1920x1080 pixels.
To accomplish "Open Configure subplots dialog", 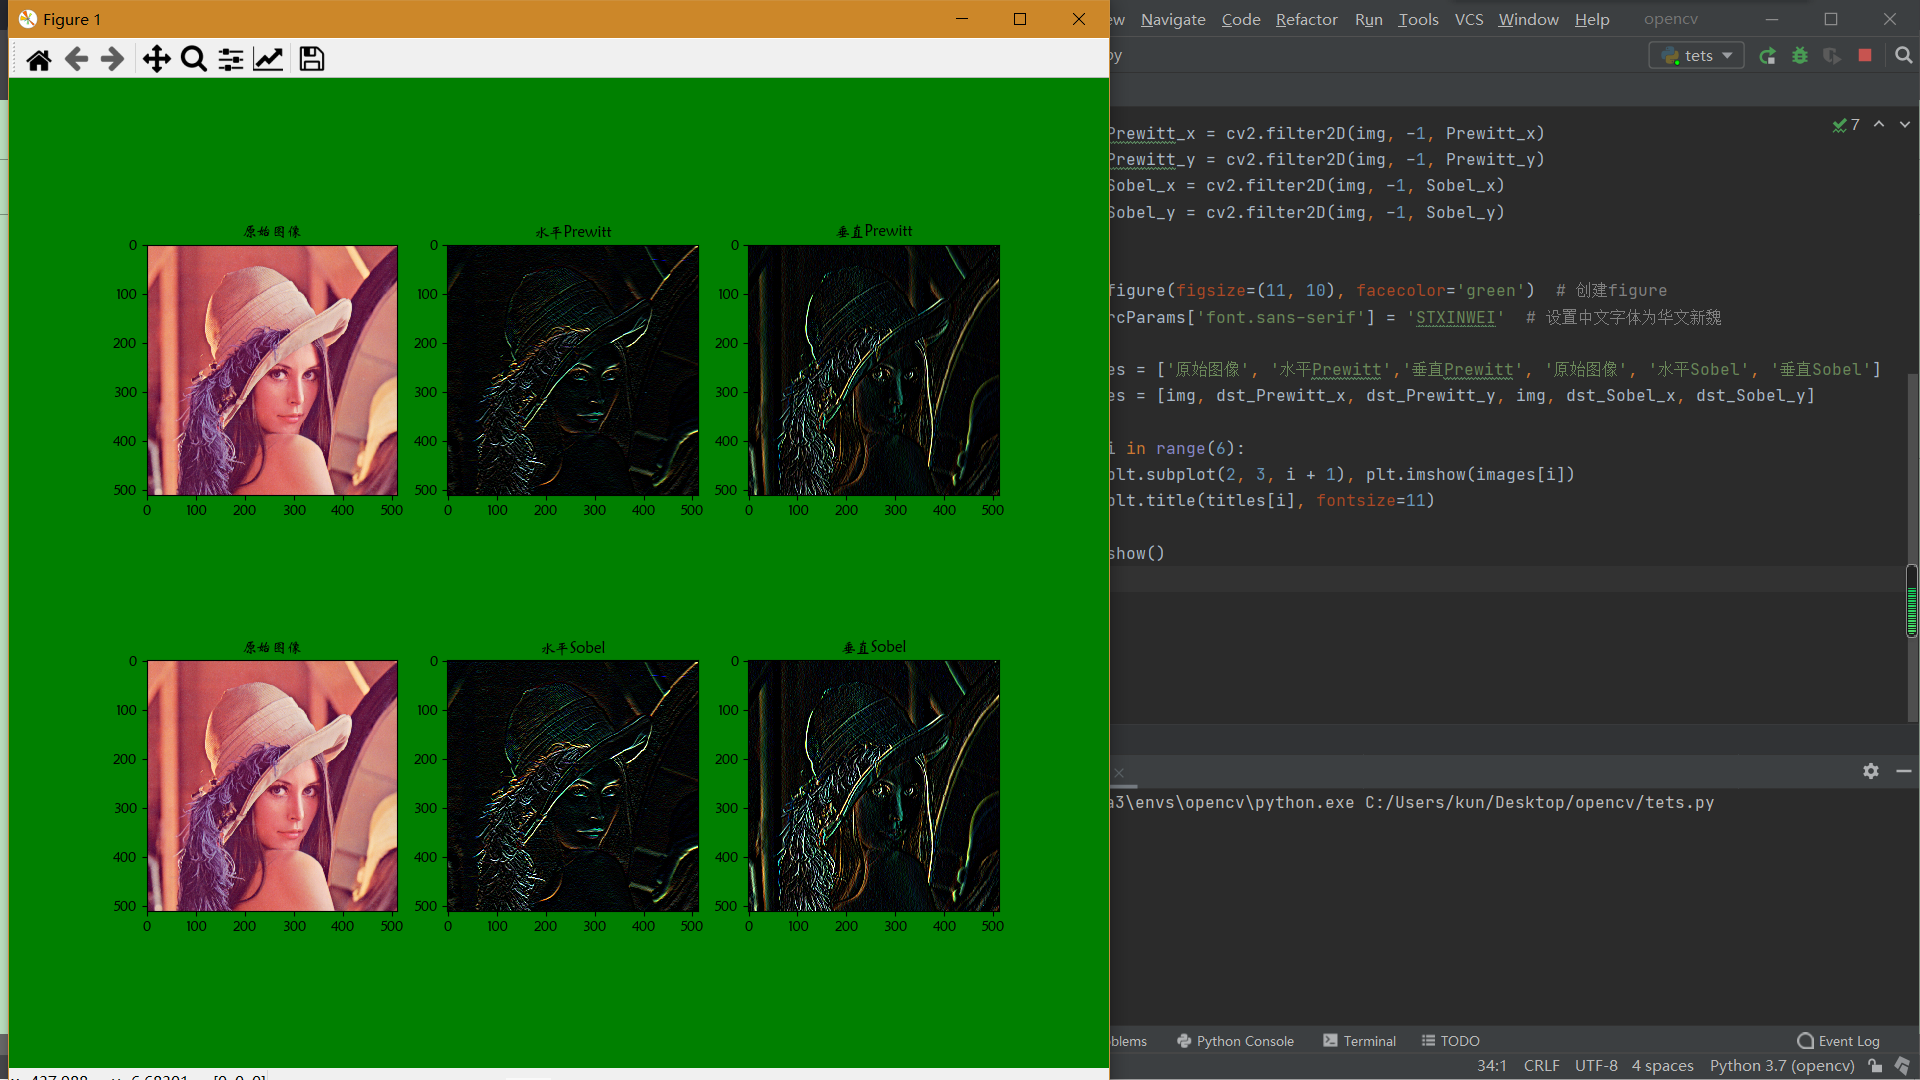I will click(x=231, y=60).
